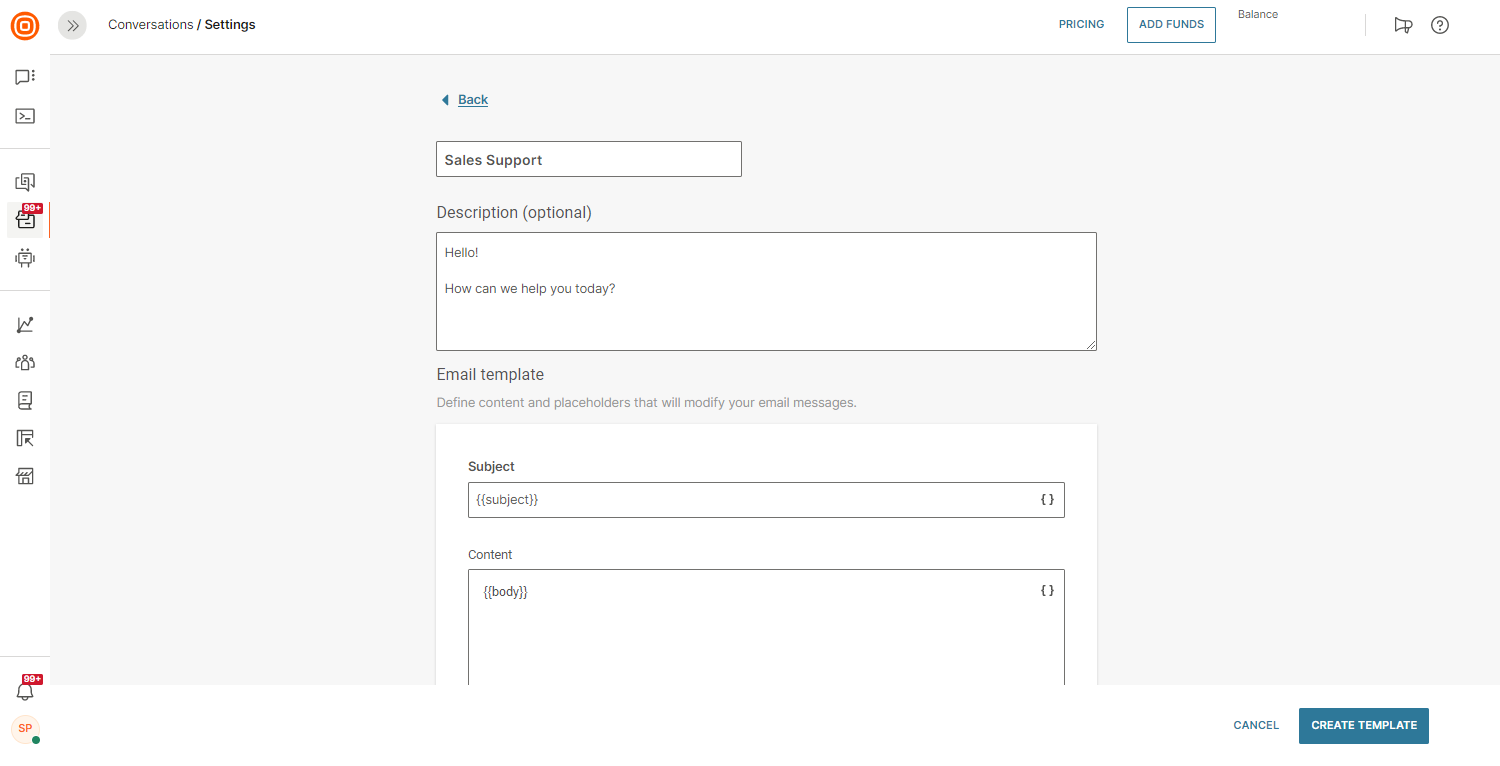This screenshot has width=1500, height=766.
Task: Go to Conversations in the breadcrumb
Action: [150, 25]
